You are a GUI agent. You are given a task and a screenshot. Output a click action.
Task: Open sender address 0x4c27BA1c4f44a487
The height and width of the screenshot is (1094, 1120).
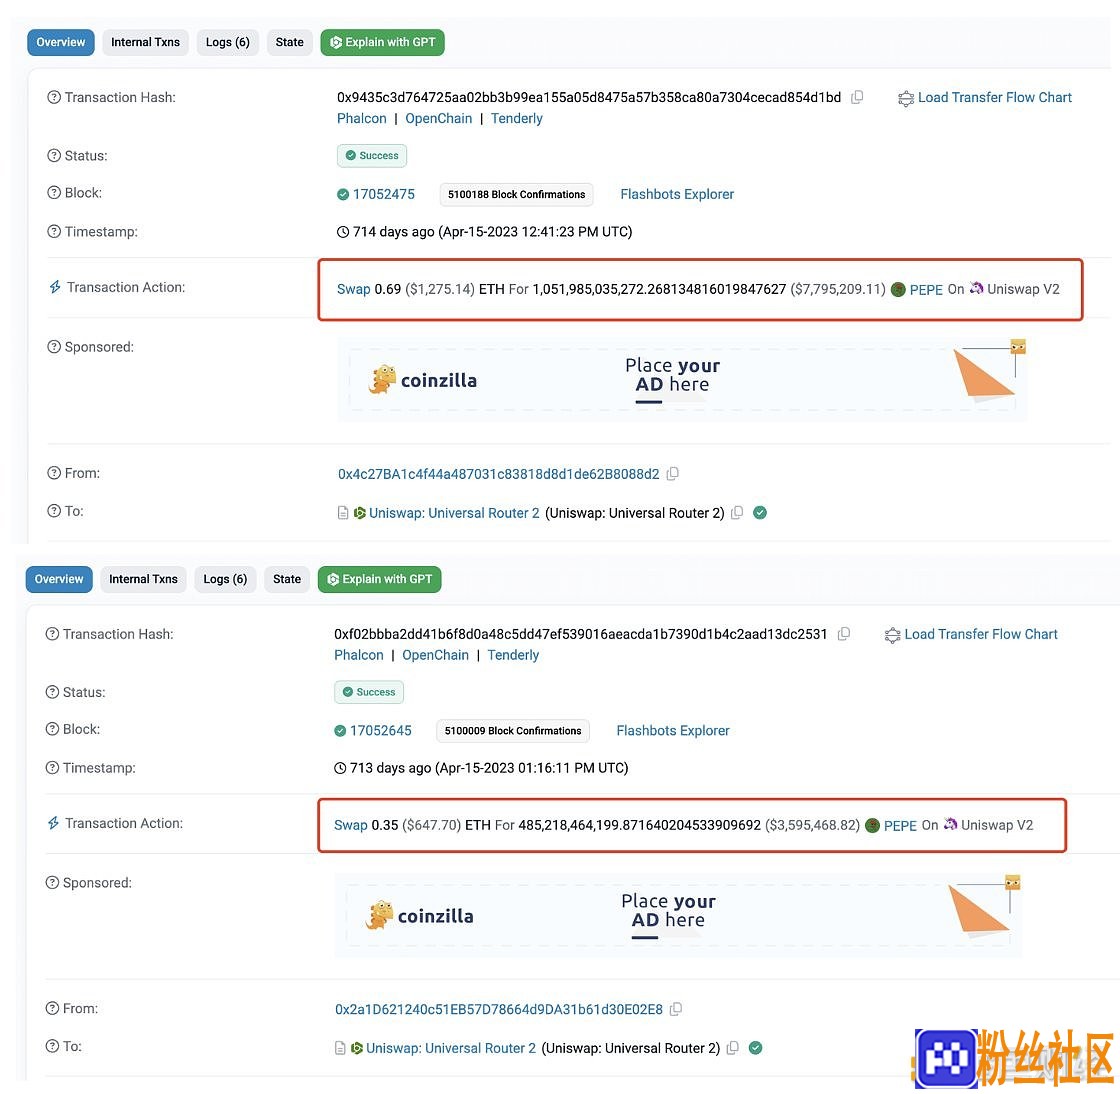tap(499, 474)
